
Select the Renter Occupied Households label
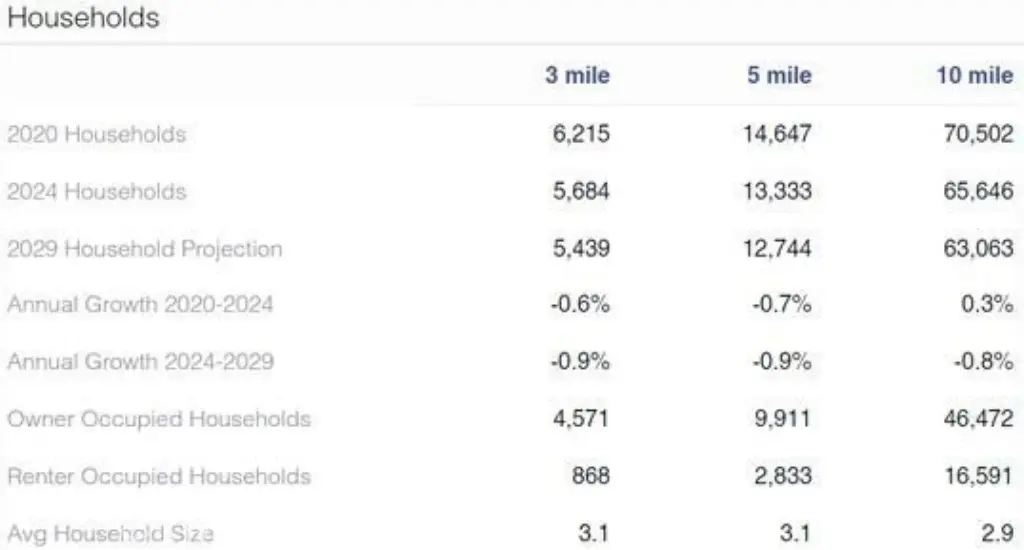158,477
